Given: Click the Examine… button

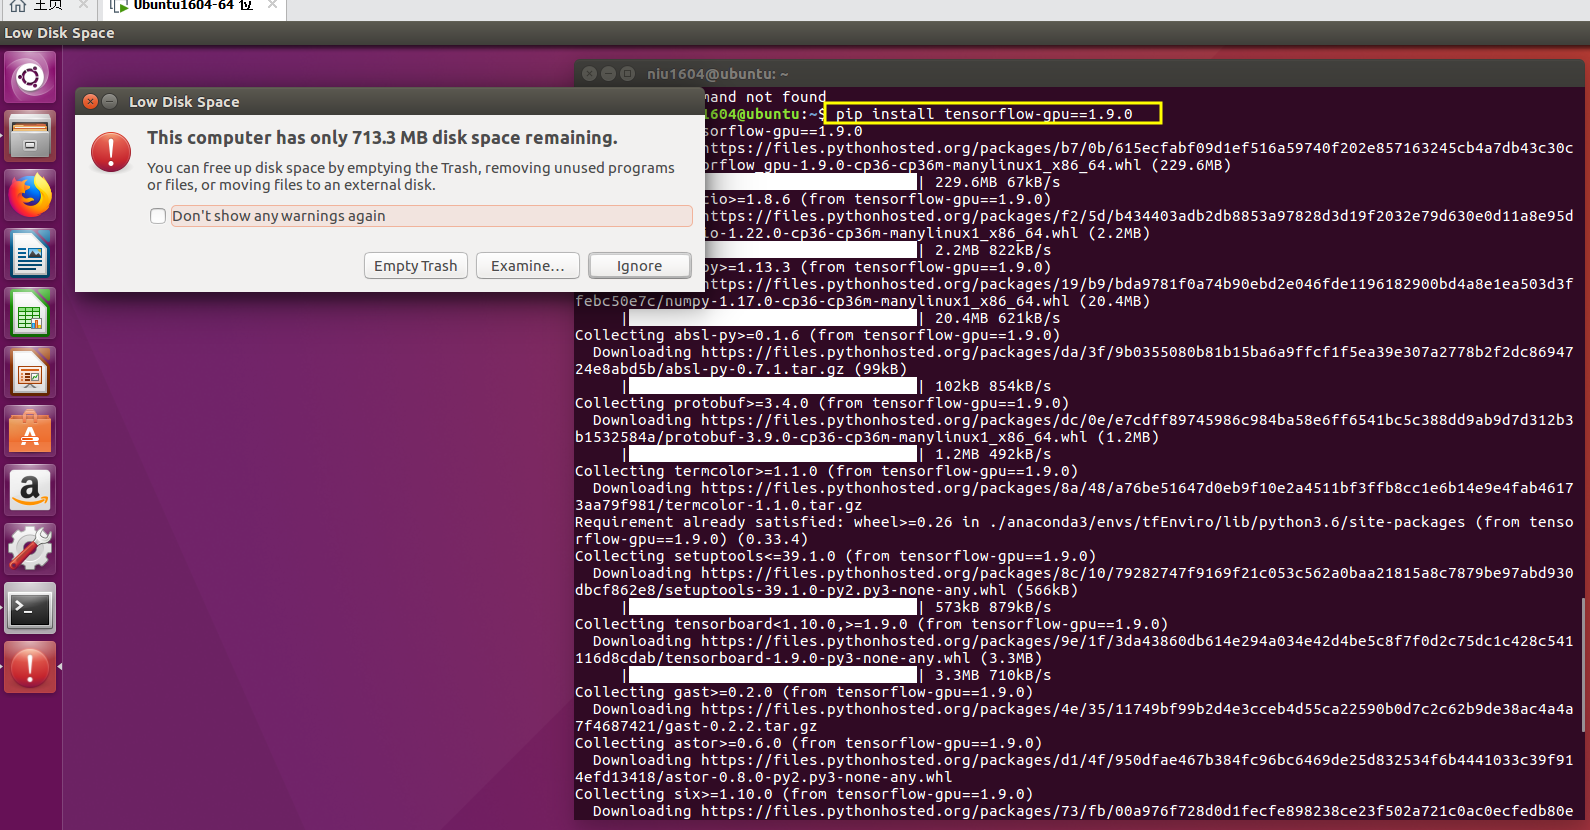Looking at the screenshot, I should point(528,265).
